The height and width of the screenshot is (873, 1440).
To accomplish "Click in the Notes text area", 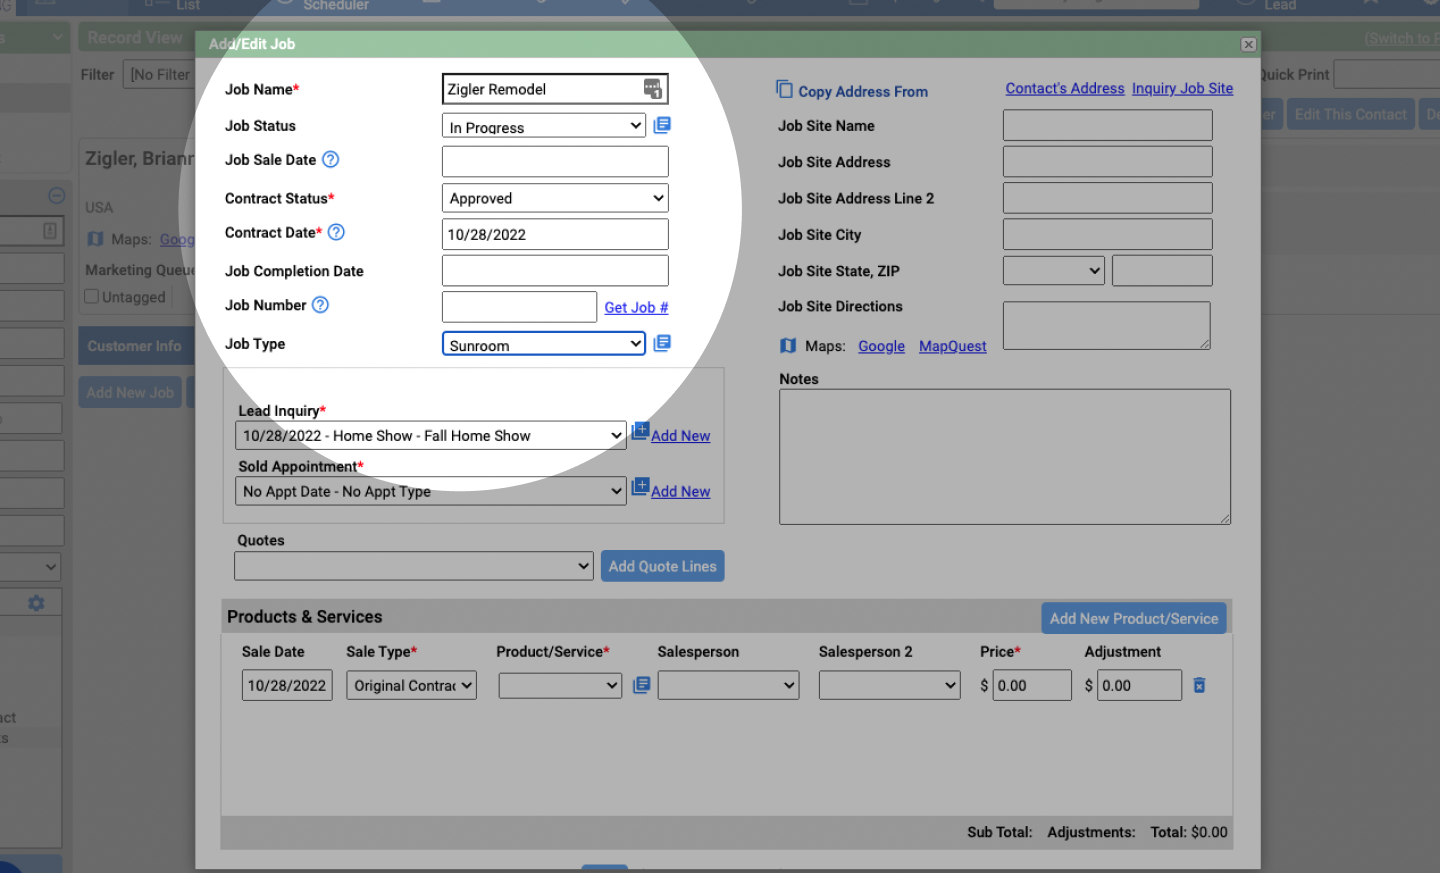I will coord(1005,456).
